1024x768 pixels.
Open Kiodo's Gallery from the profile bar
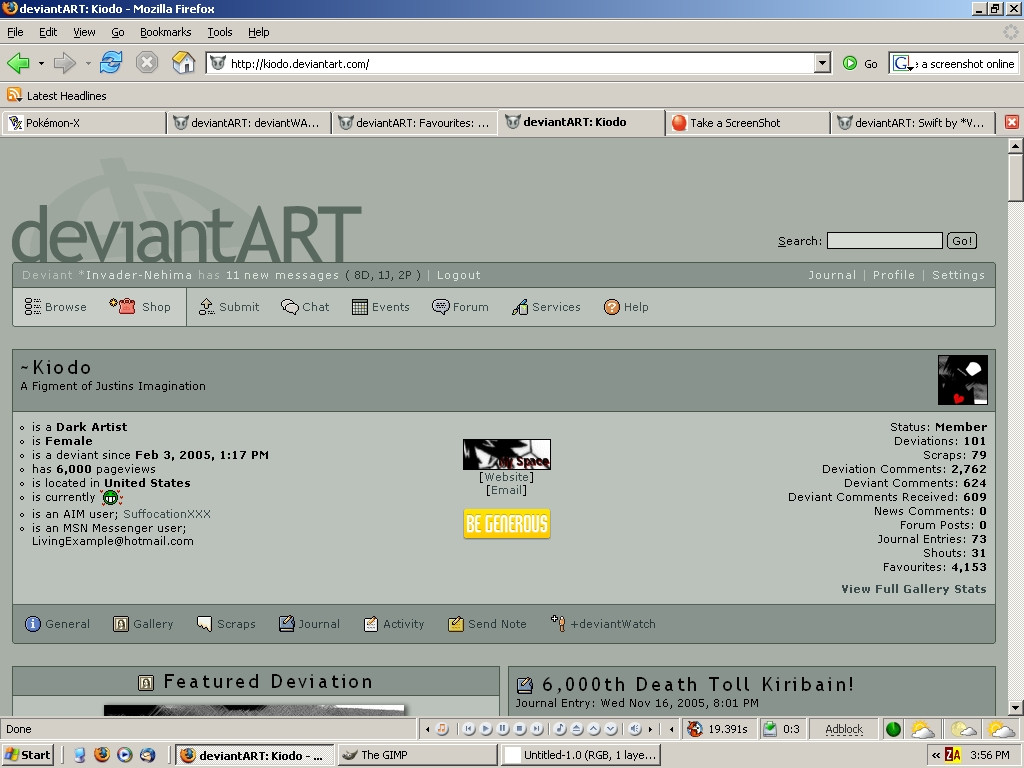click(143, 624)
